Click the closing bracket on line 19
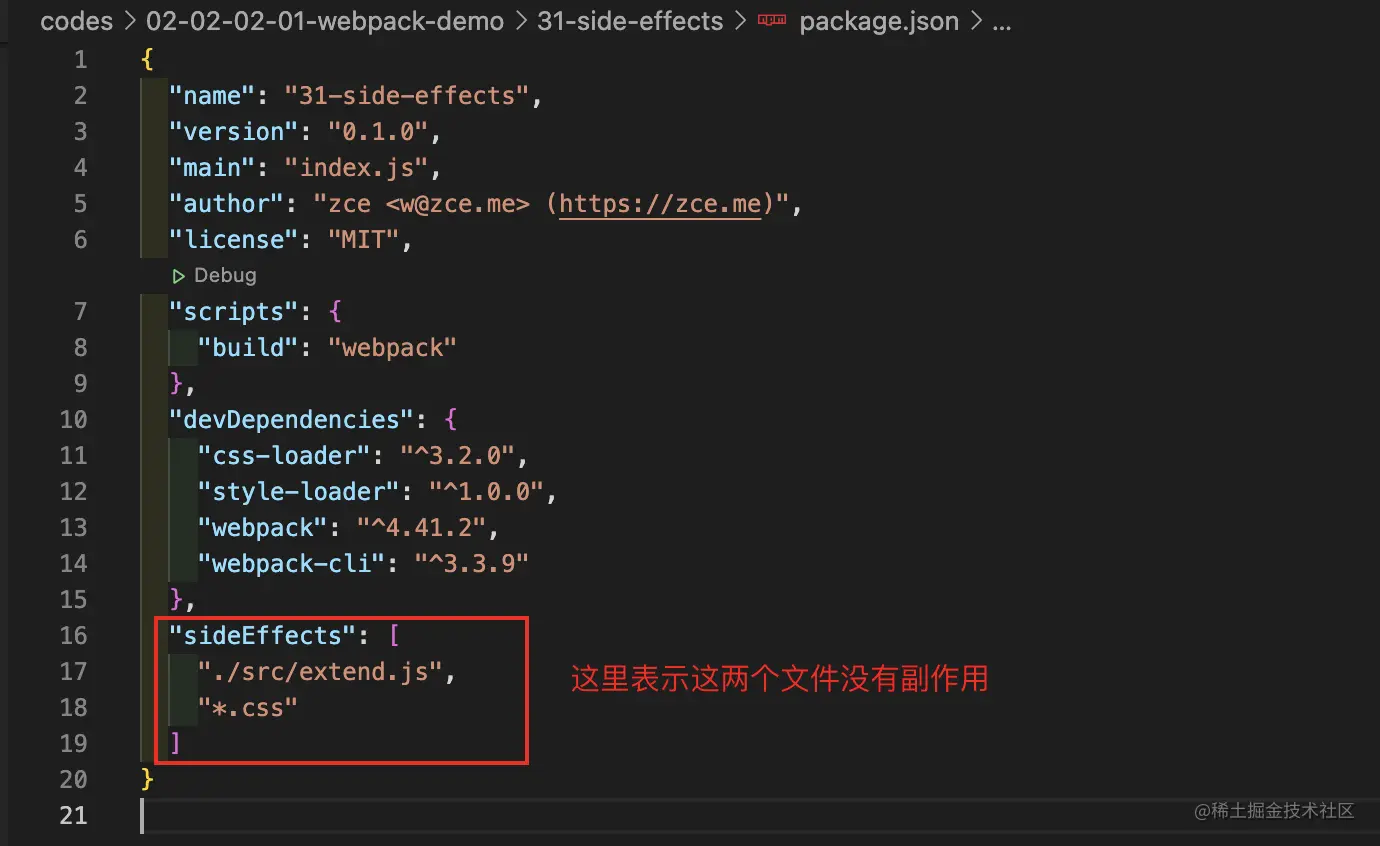Viewport: 1380px width, 846px height. point(176,744)
